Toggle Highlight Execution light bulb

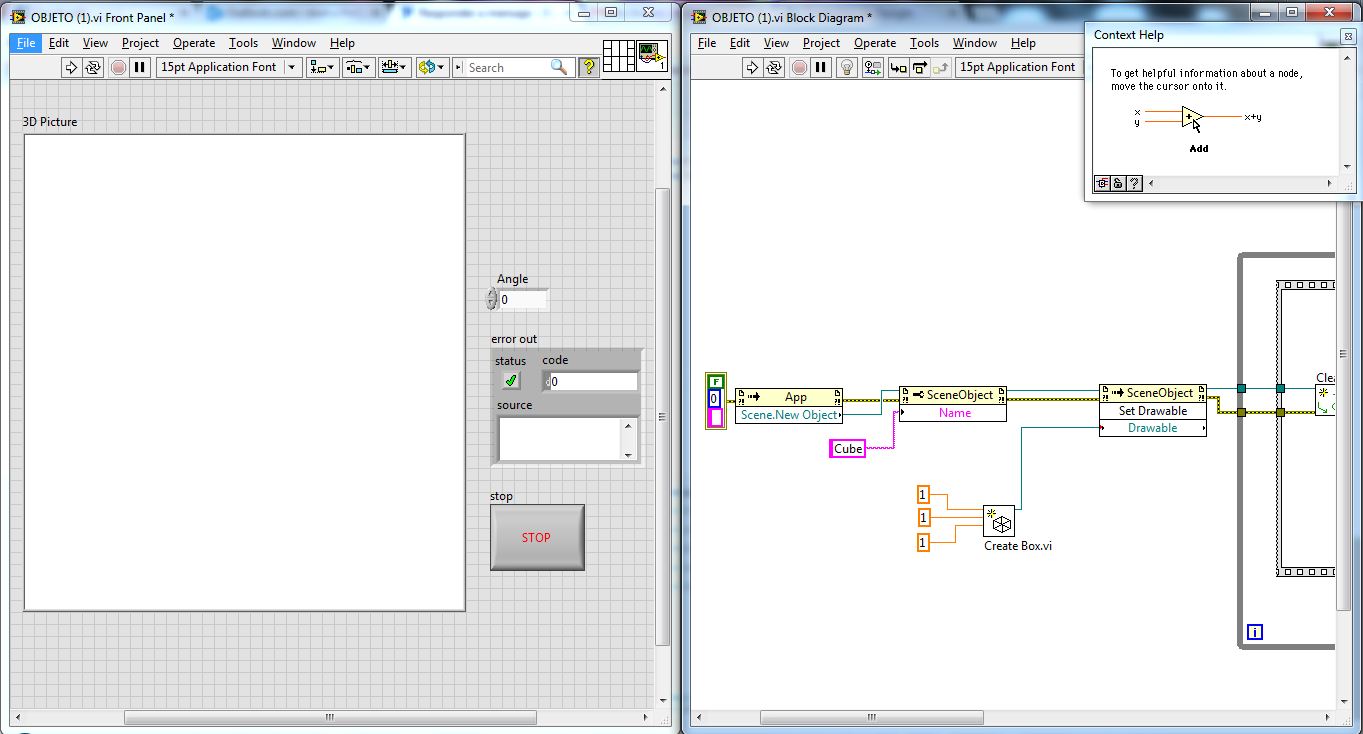[x=847, y=67]
